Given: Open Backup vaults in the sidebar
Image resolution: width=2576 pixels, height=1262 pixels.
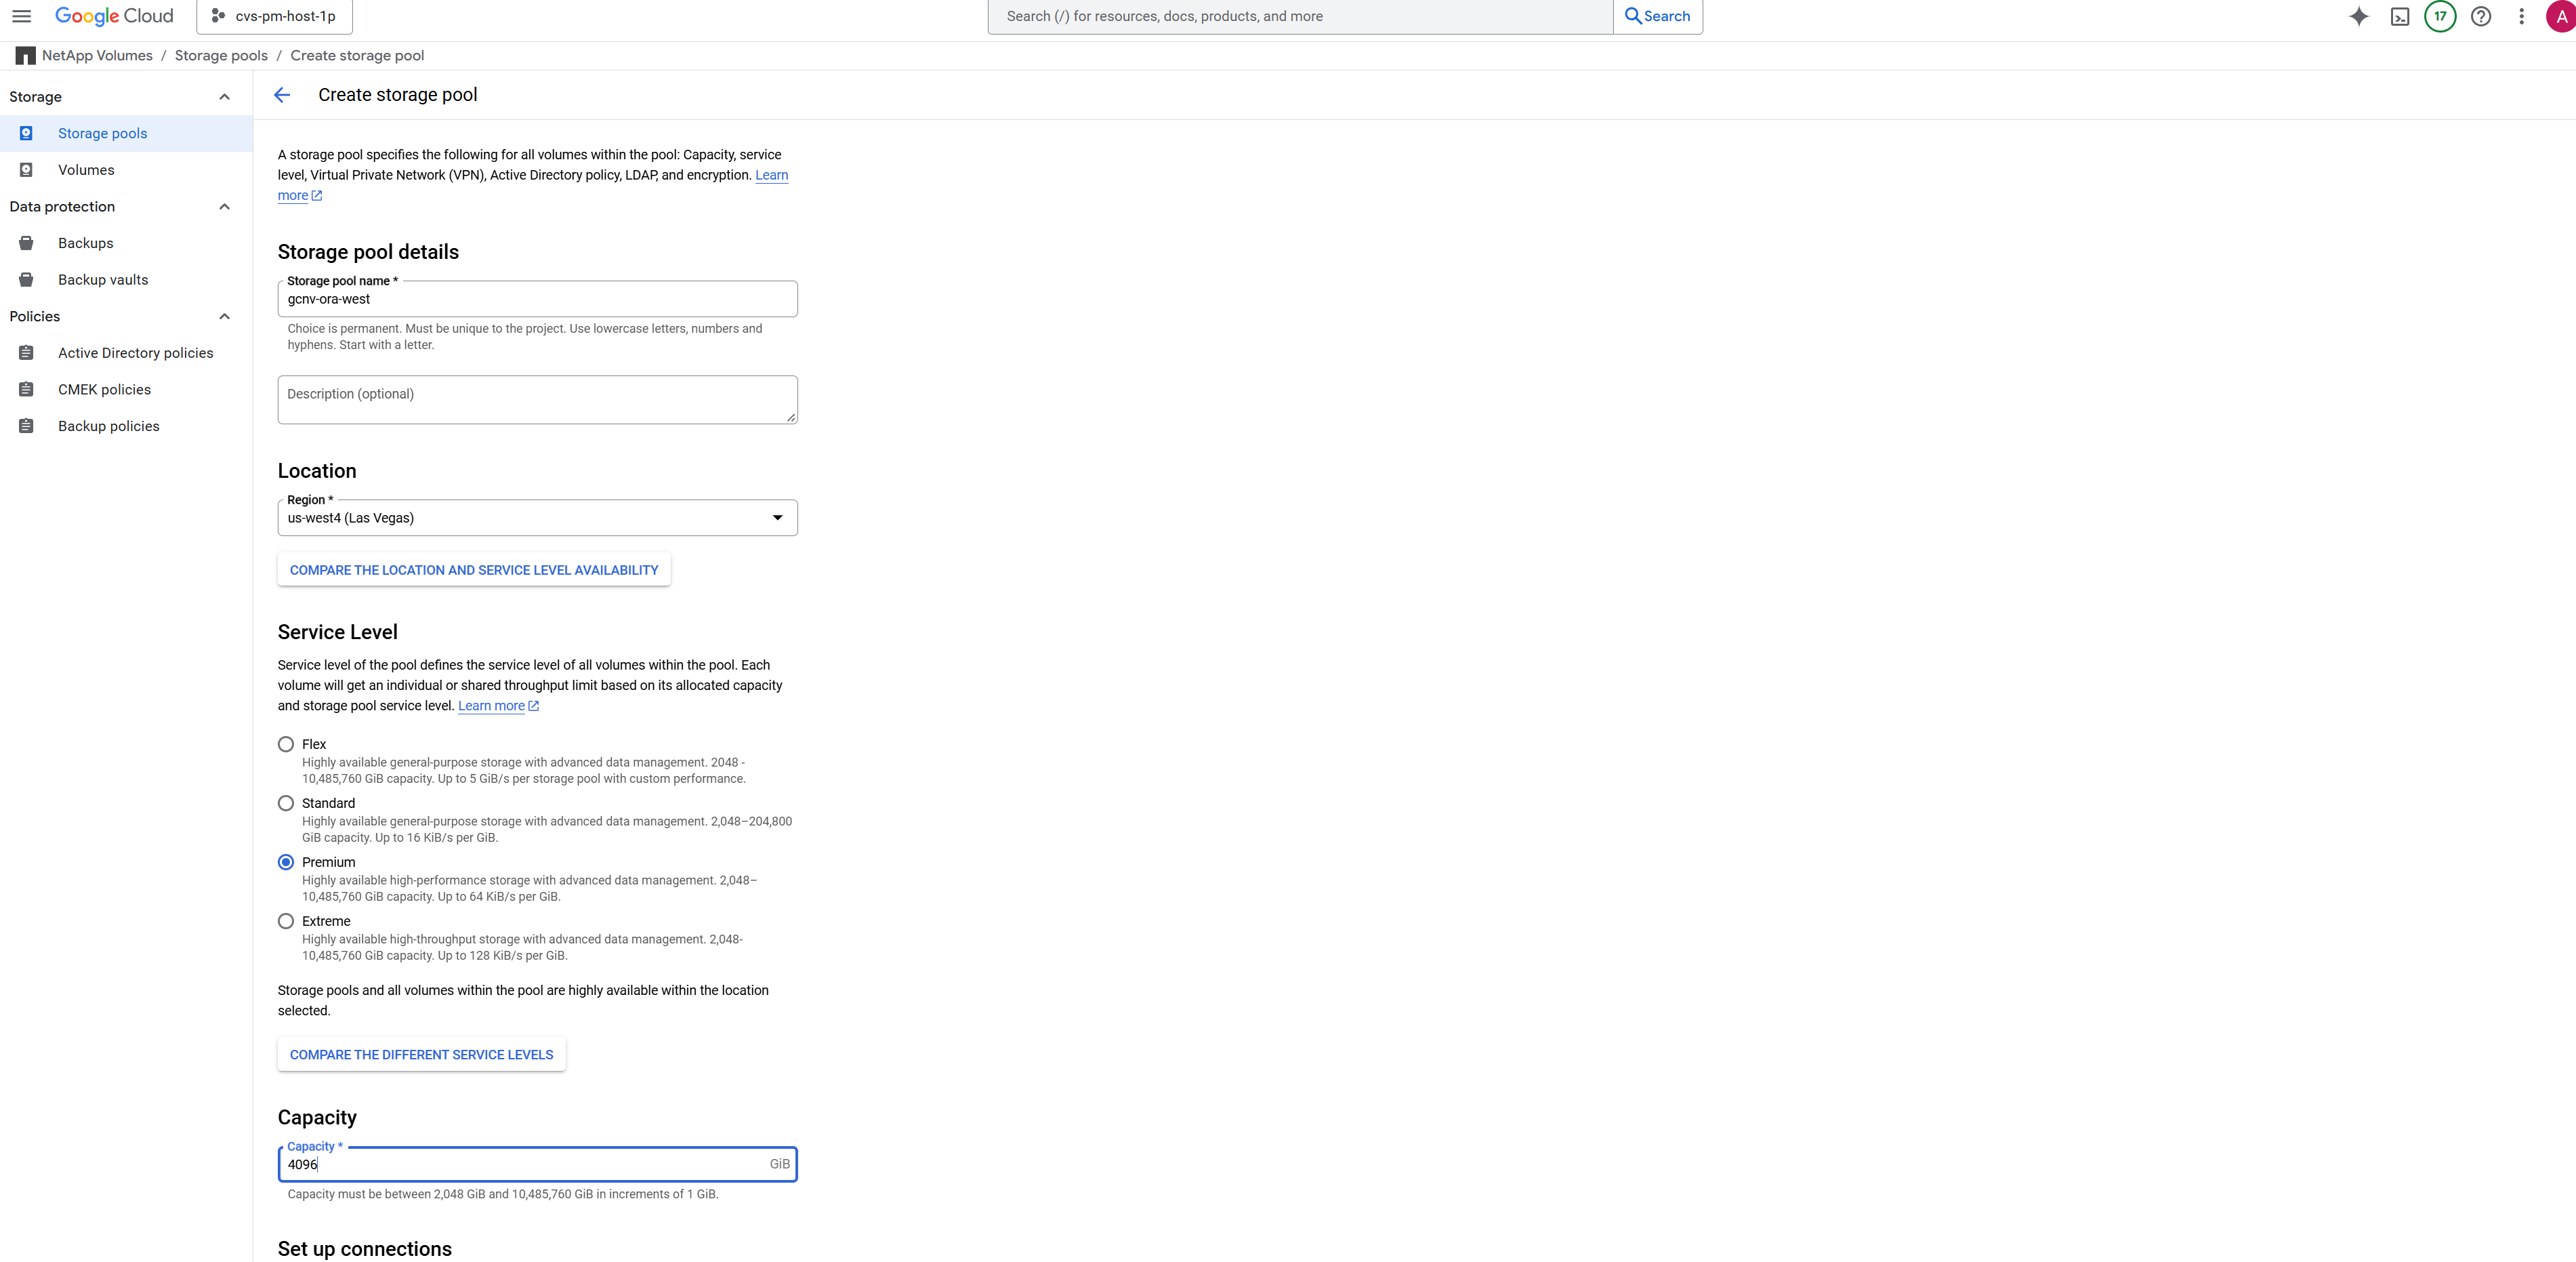Looking at the screenshot, I should tap(102, 280).
